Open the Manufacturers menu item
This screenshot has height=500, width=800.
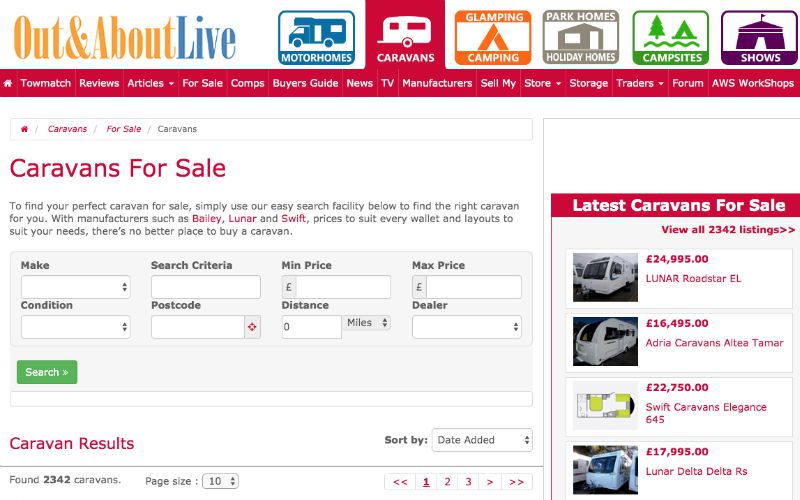click(x=437, y=83)
